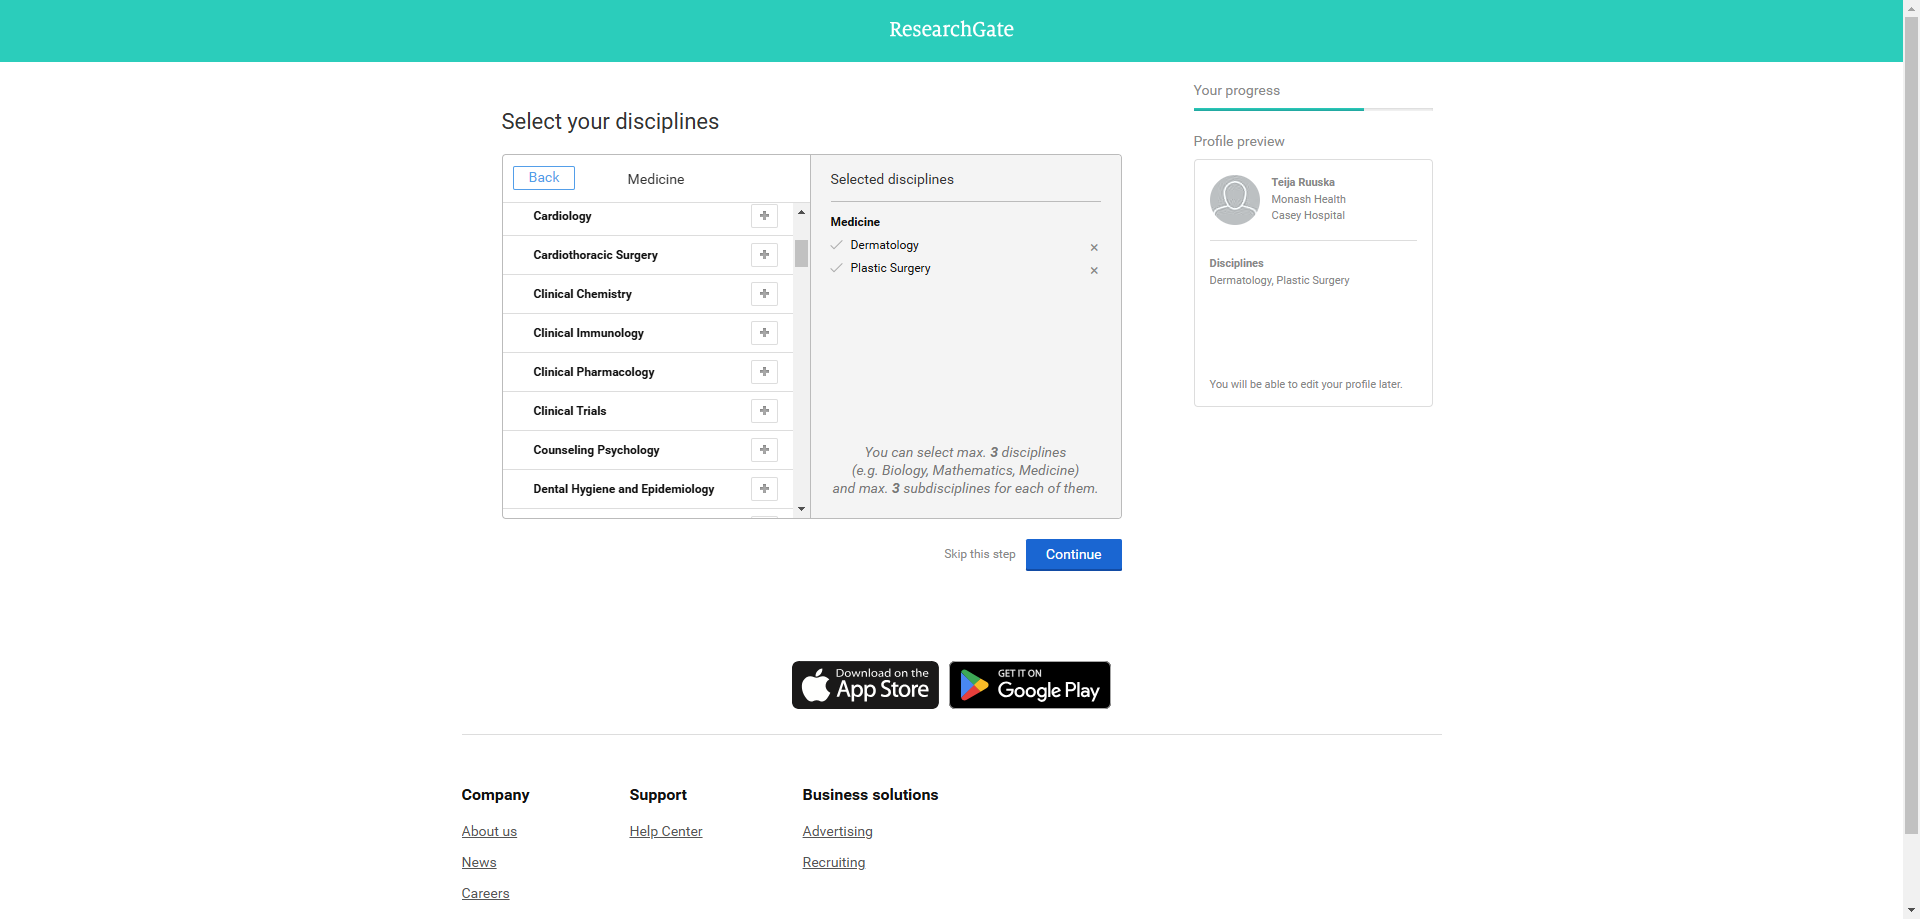Remove Plastic Surgery with its X icon
The height and width of the screenshot is (919, 1920).
(x=1094, y=271)
